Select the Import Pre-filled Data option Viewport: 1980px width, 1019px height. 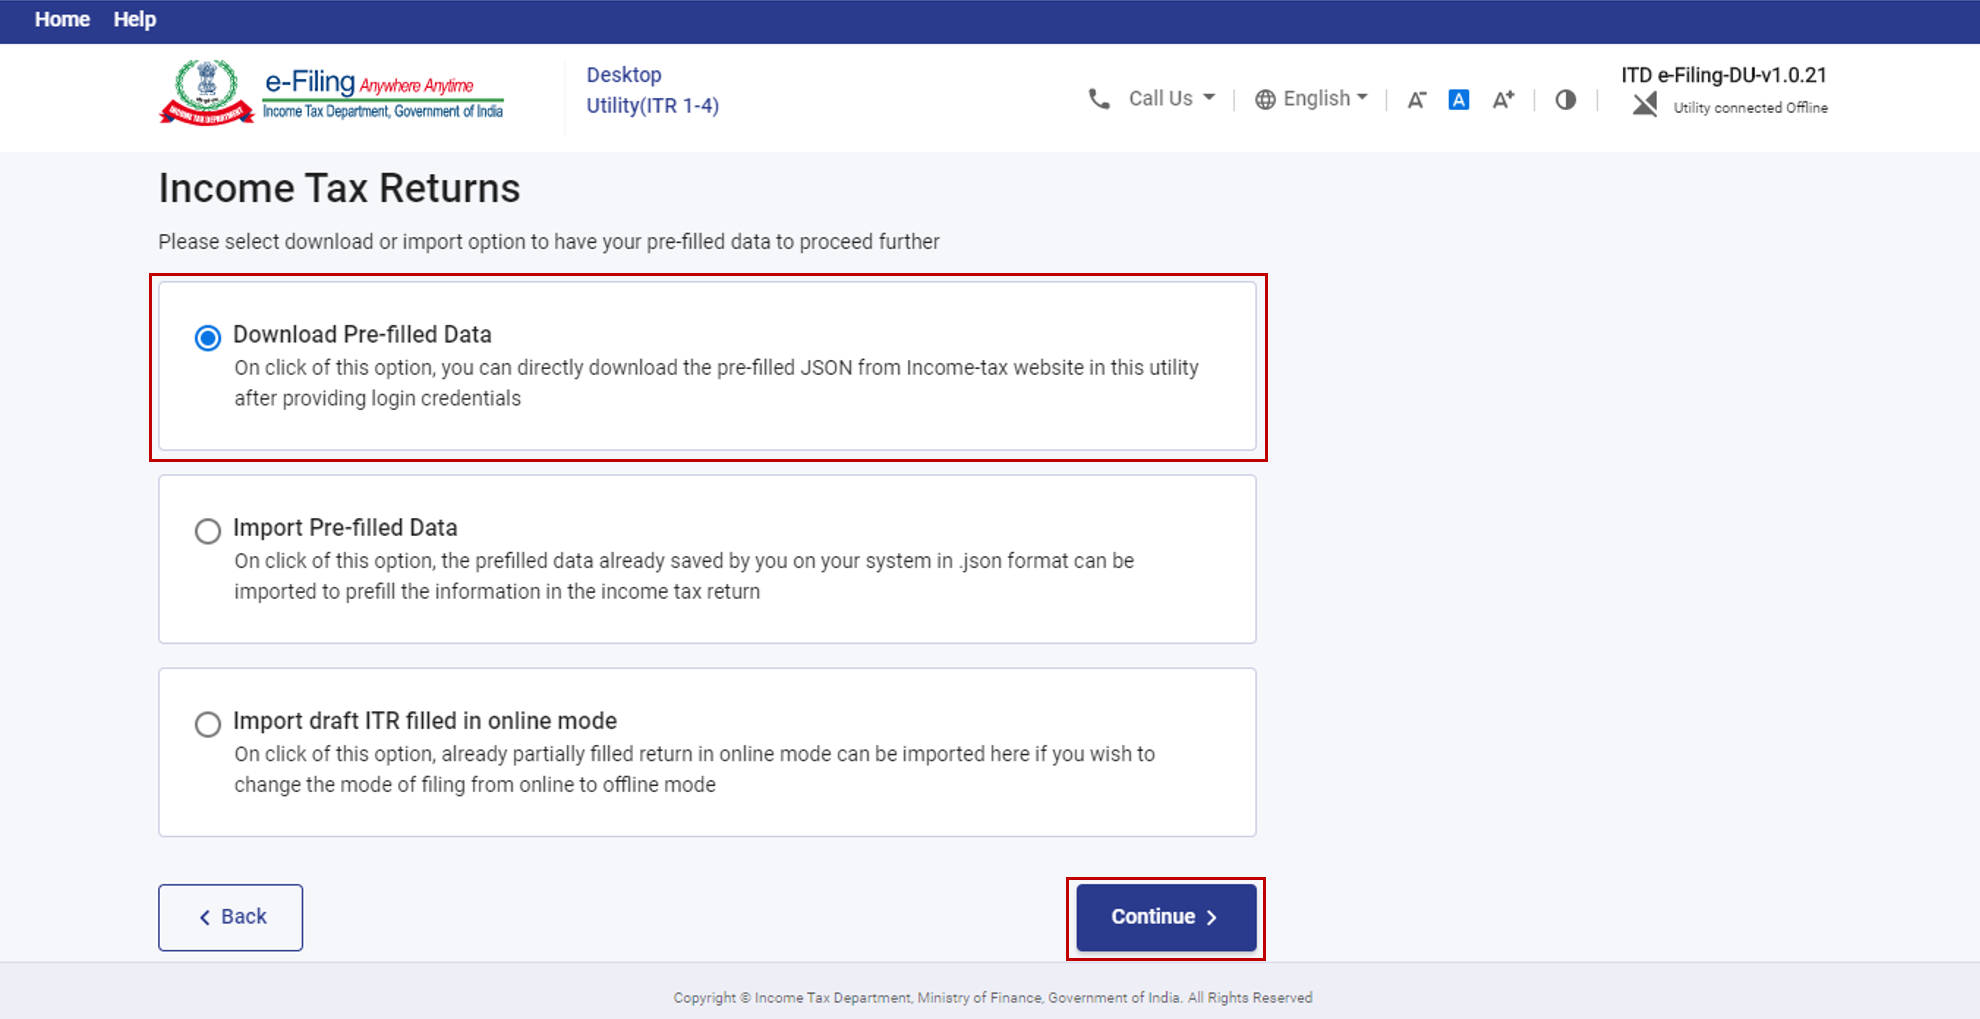[207, 531]
